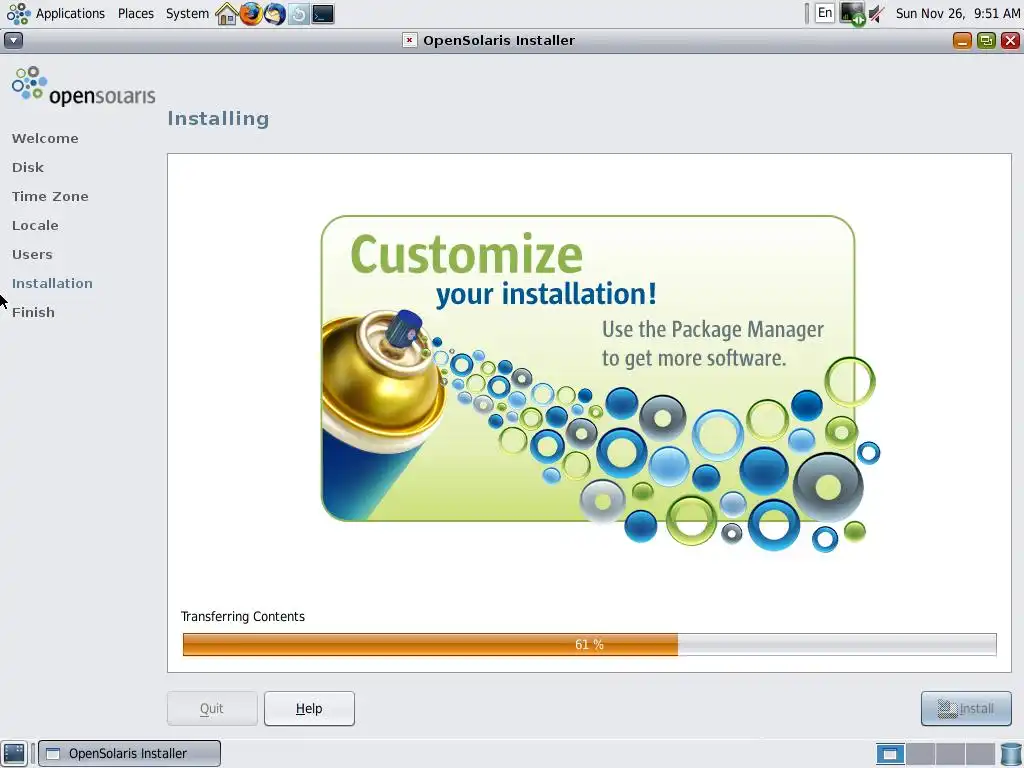1024x768 pixels.
Task: Open the Places menu
Action: coord(136,14)
